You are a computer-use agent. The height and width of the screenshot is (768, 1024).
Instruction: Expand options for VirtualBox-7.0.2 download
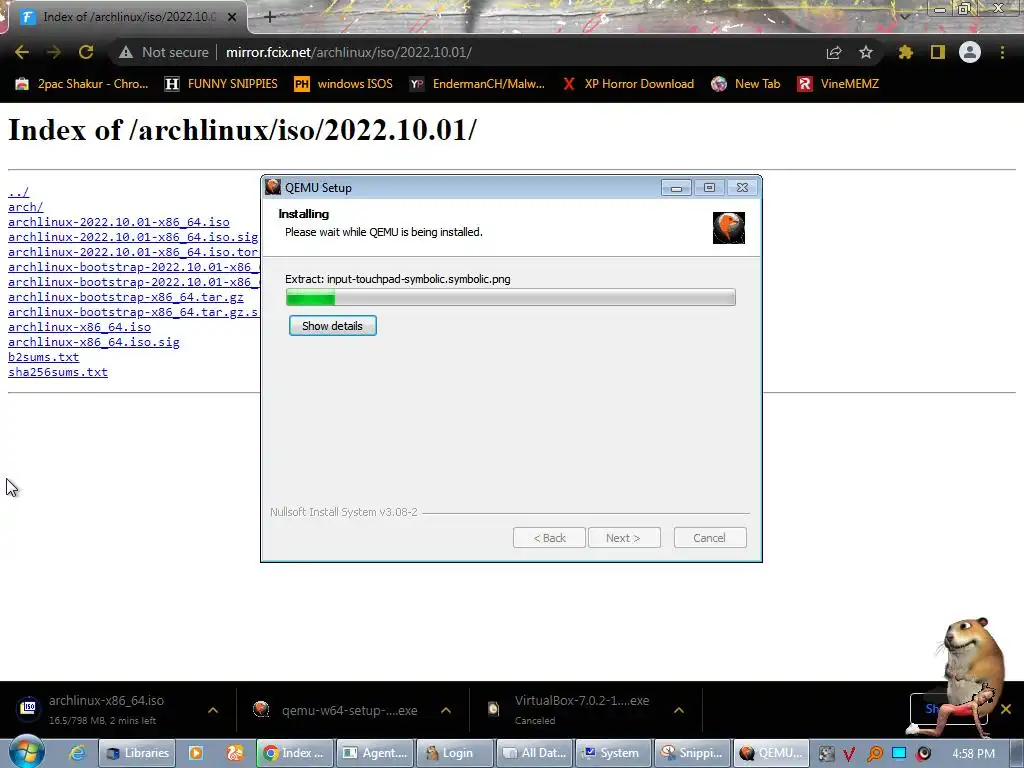pos(679,710)
